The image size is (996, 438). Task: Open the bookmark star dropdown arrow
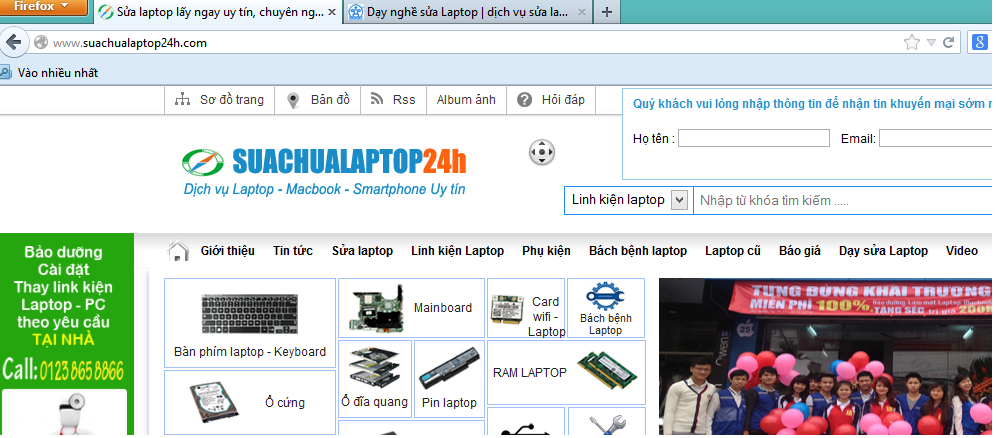click(x=931, y=43)
